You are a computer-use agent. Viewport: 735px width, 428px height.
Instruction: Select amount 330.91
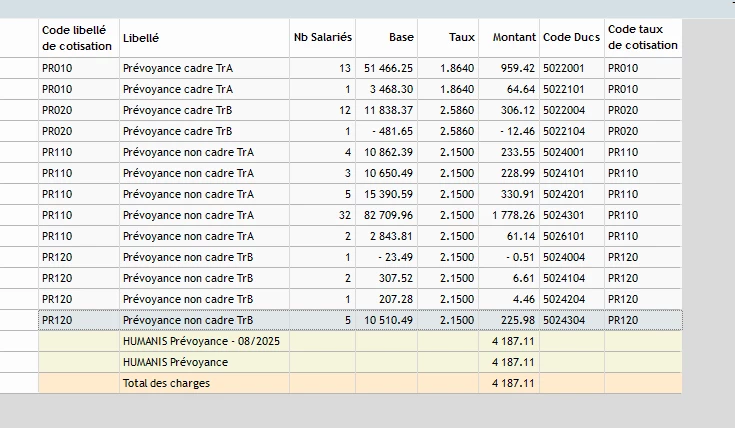point(517,195)
